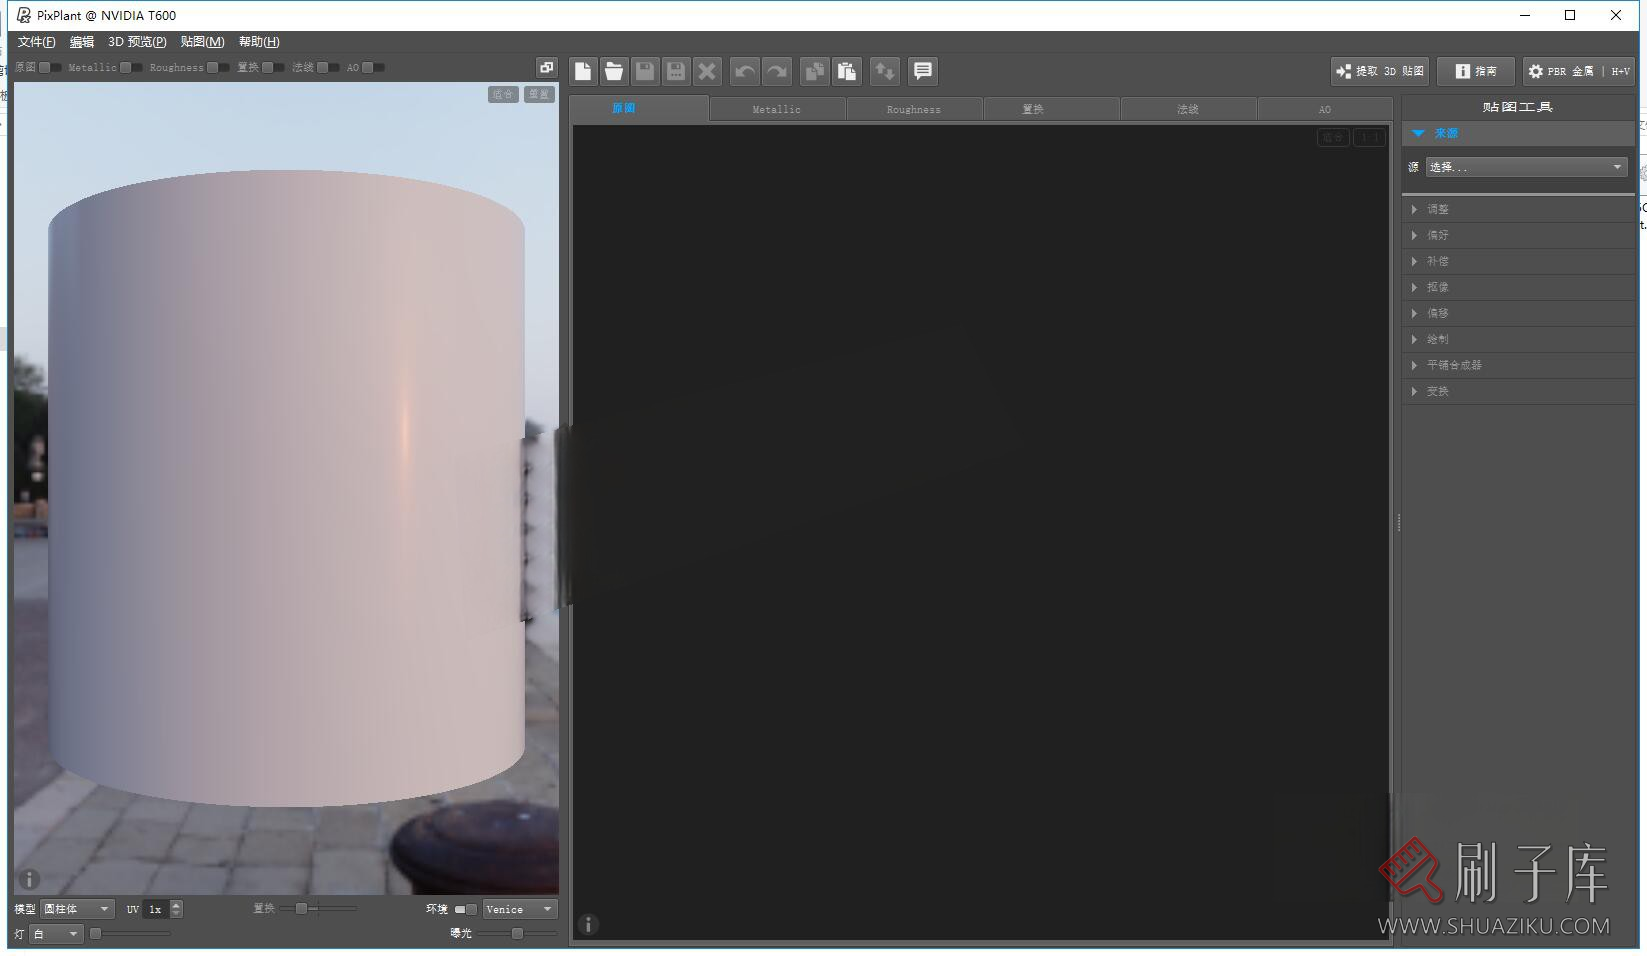Image resolution: width=1647 pixels, height=956 pixels.
Task: Click the 提取 3D 贴图 button
Action: pyautogui.click(x=1379, y=71)
